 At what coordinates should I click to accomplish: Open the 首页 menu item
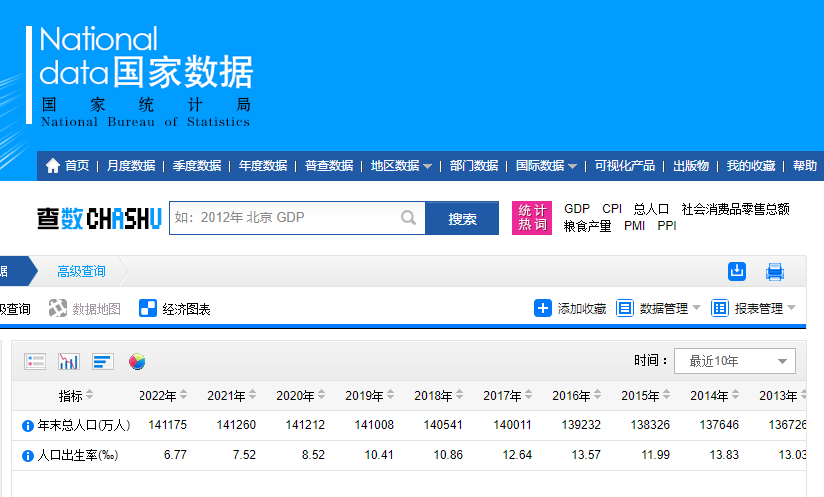(x=77, y=166)
